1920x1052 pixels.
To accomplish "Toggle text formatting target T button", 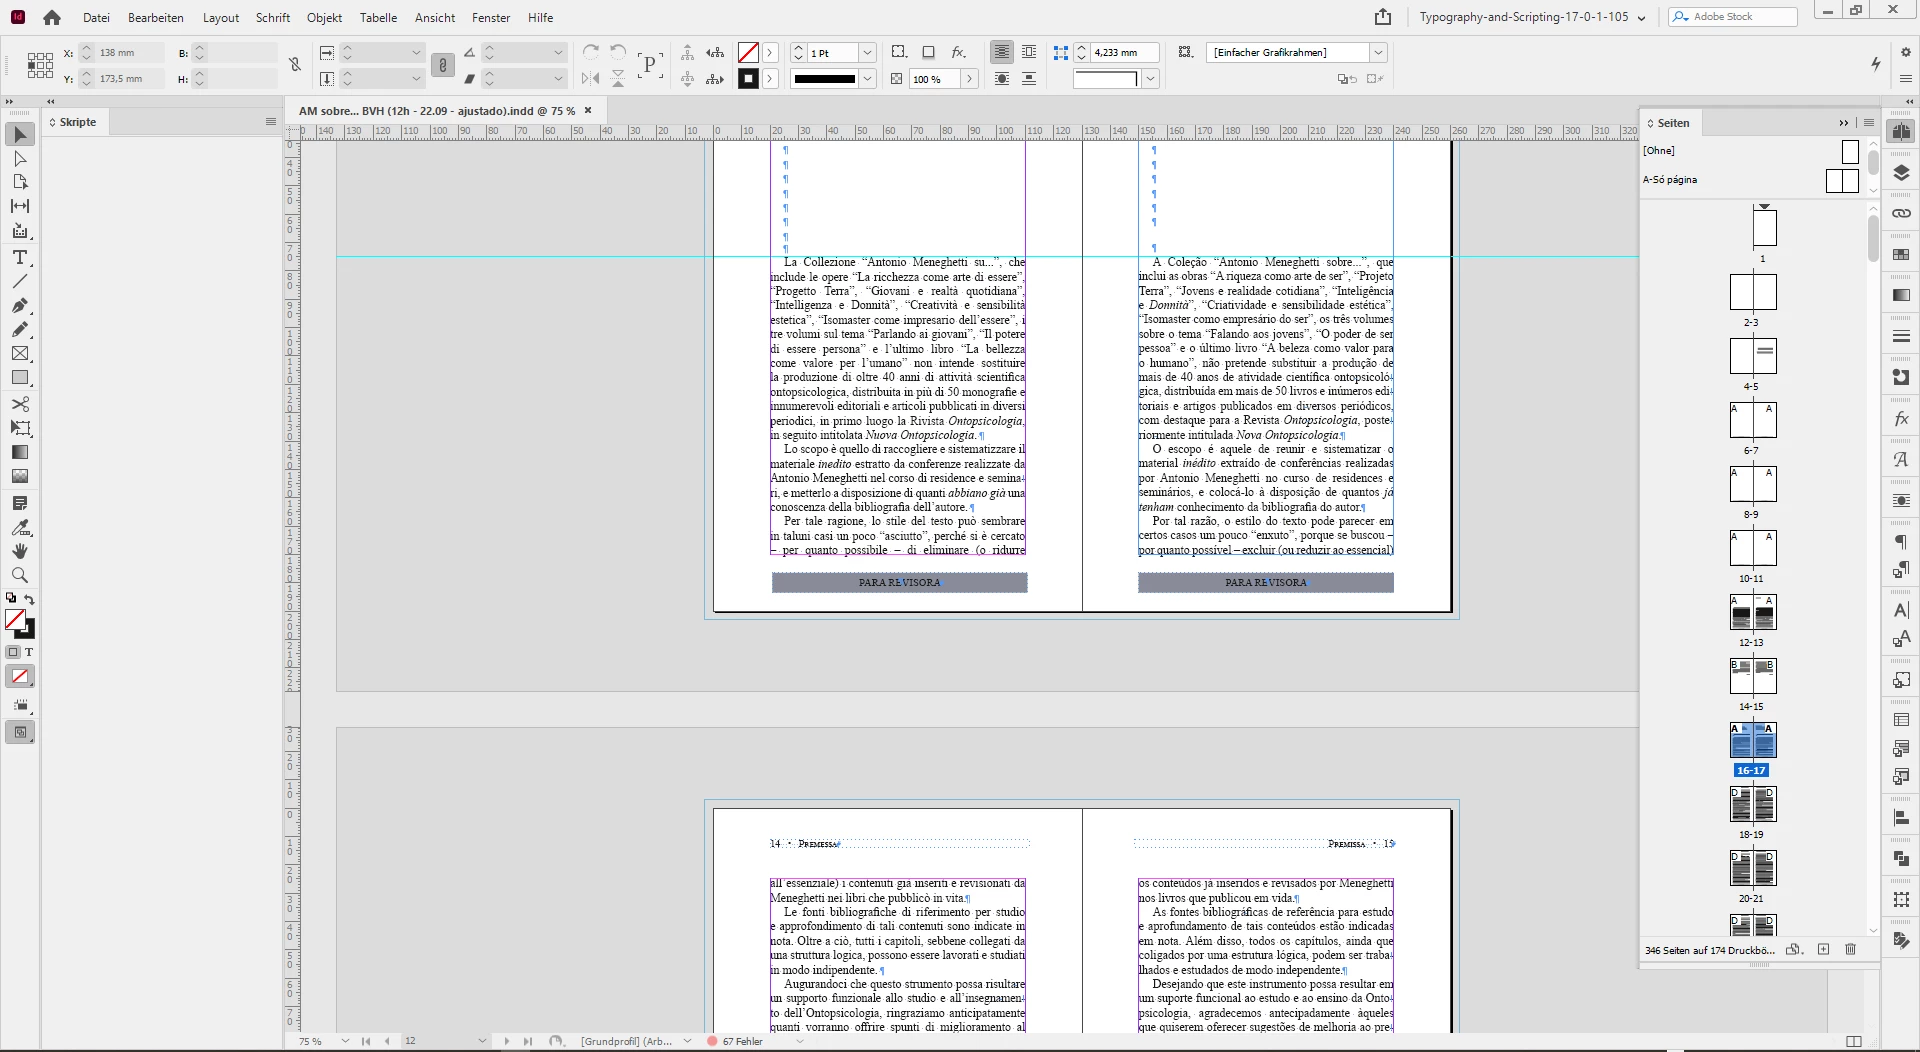I will tap(29, 652).
